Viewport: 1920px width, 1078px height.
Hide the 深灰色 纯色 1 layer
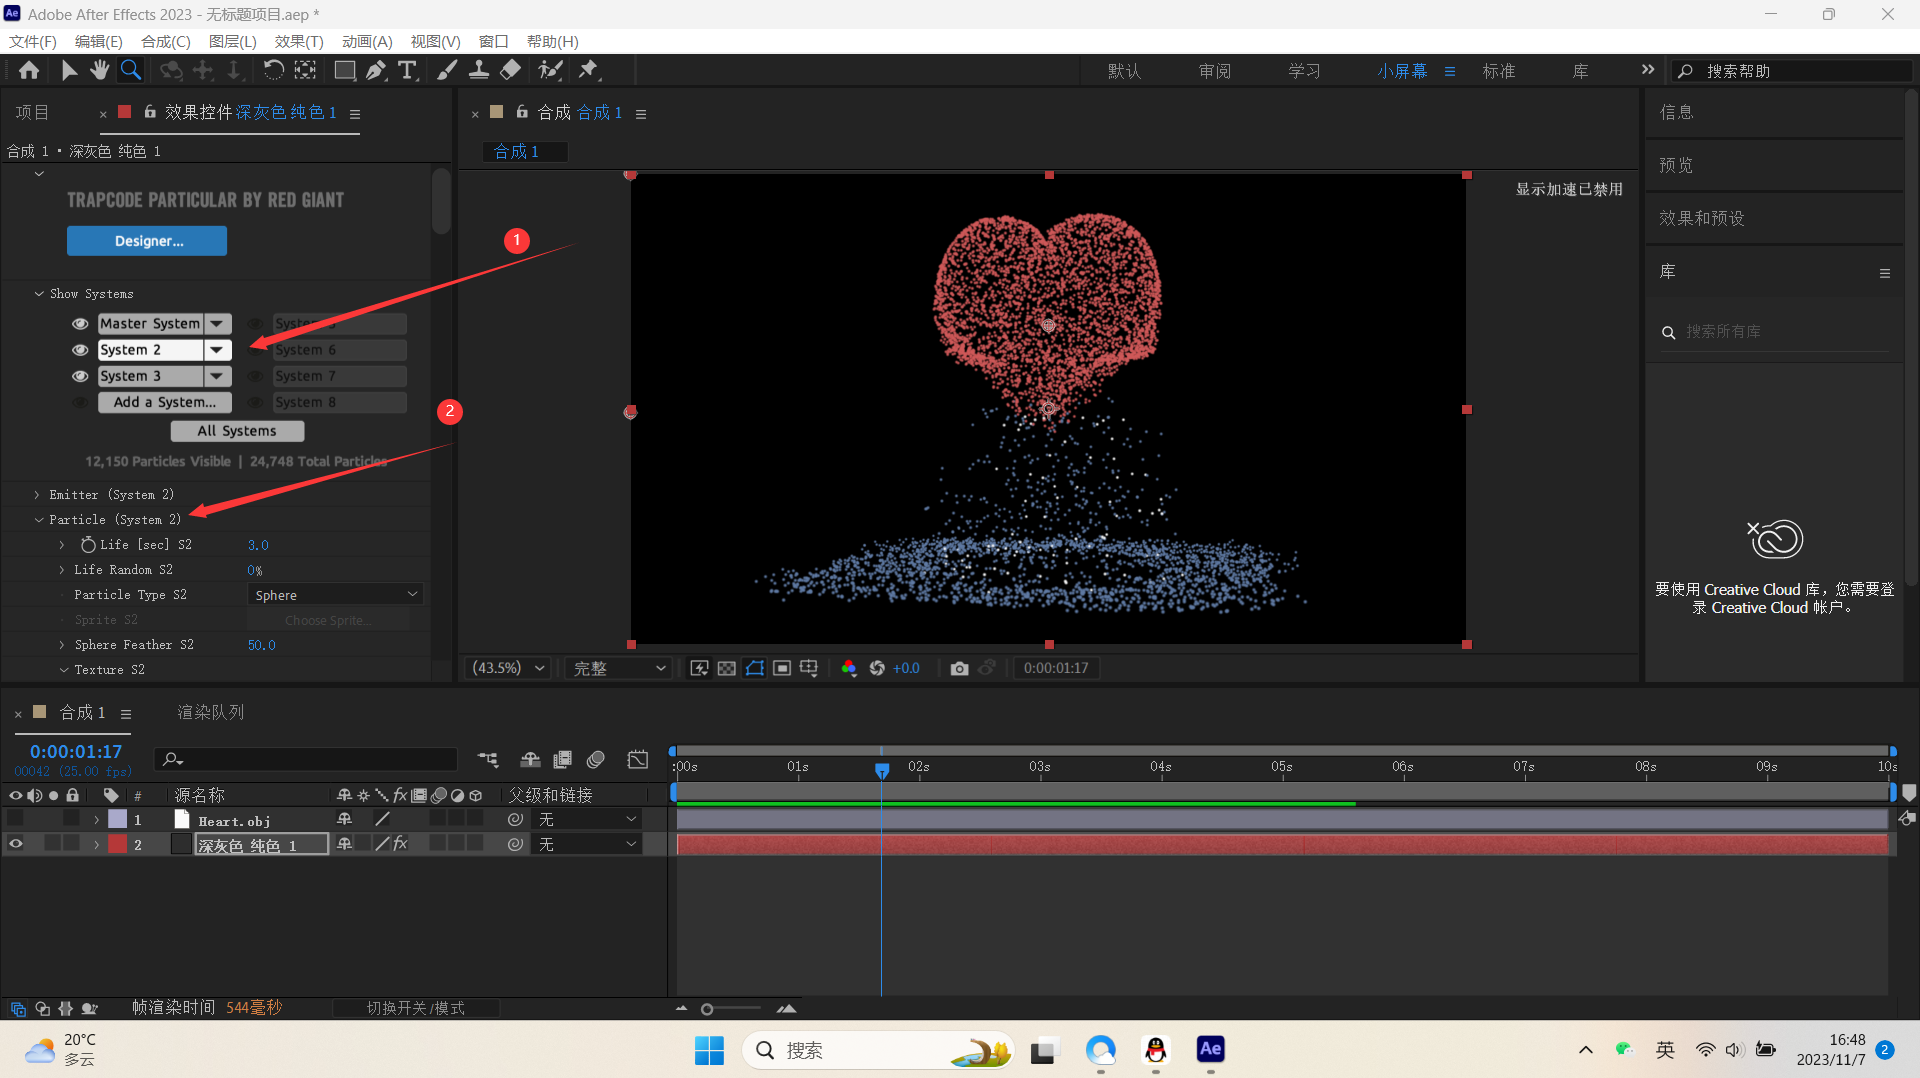click(x=15, y=844)
